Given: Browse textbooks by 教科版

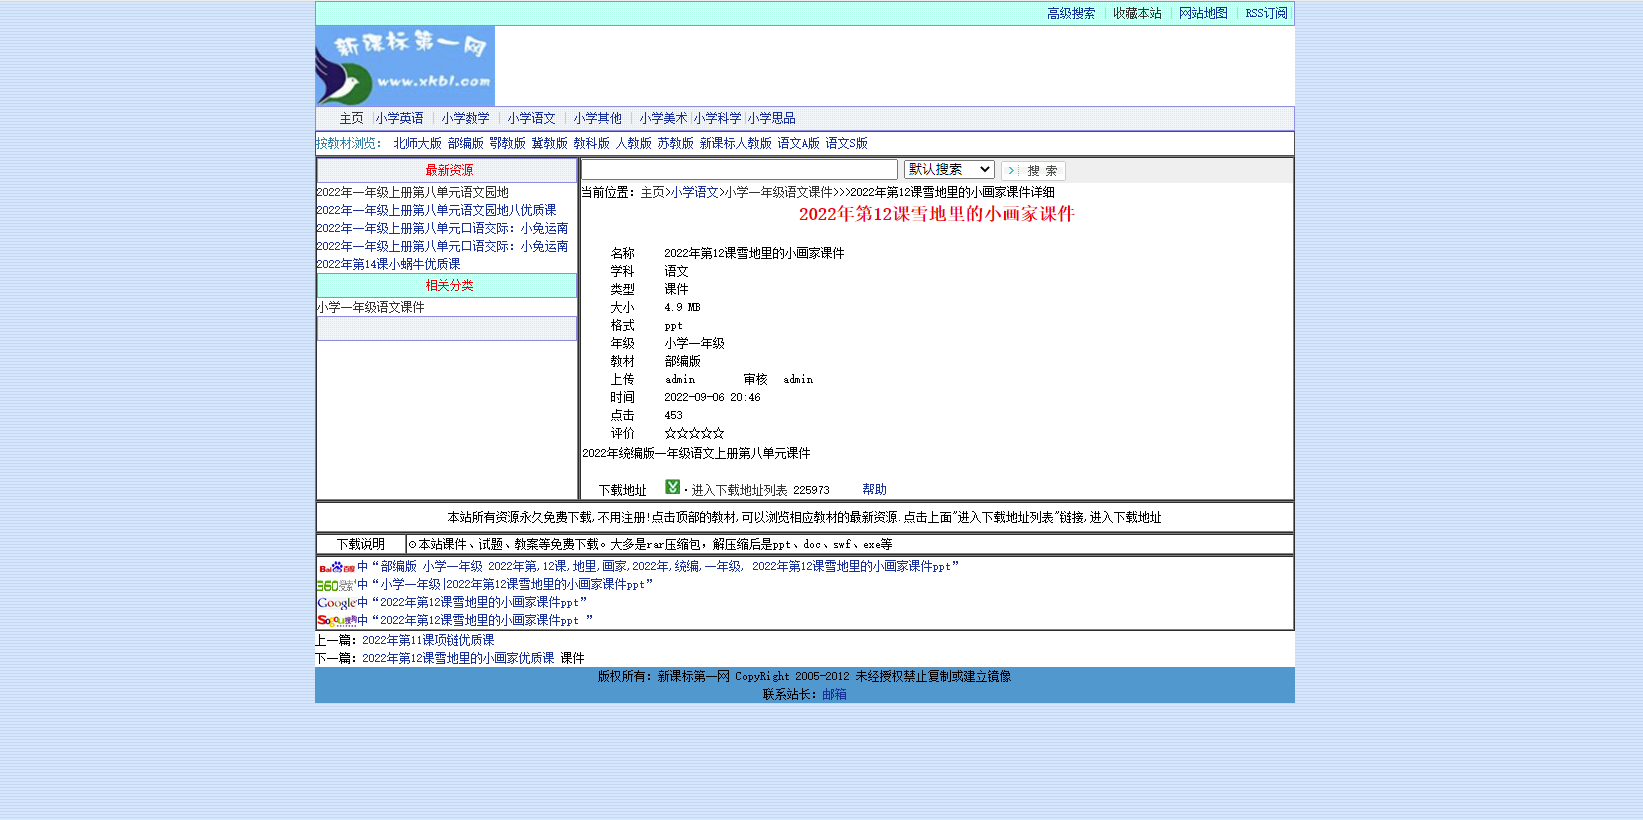Looking at the screenshot, I should (592, 144).
